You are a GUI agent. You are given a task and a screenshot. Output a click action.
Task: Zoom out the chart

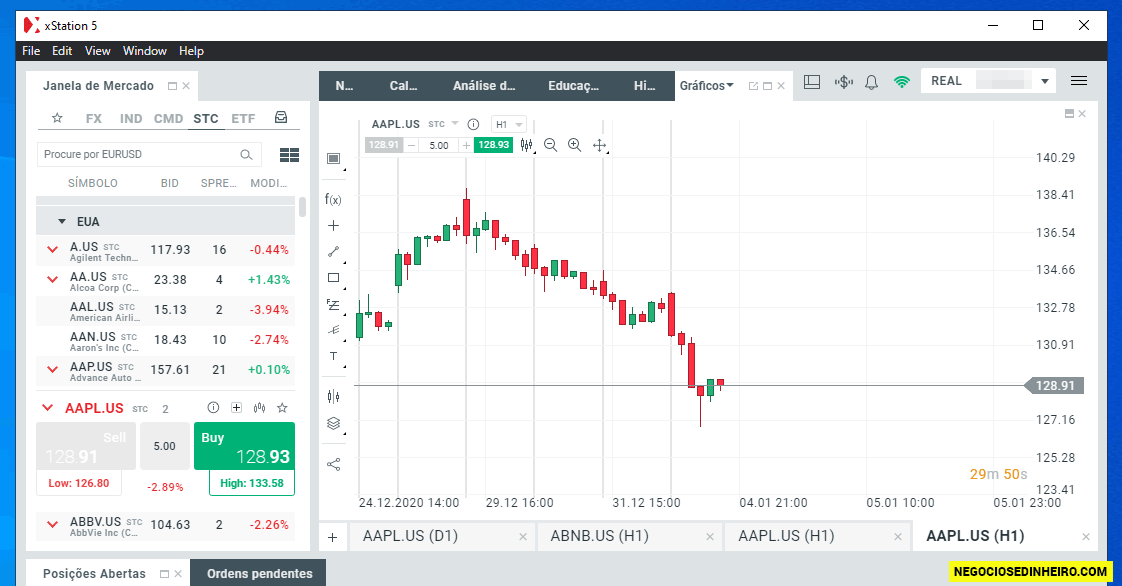click(x=550, y=145)
